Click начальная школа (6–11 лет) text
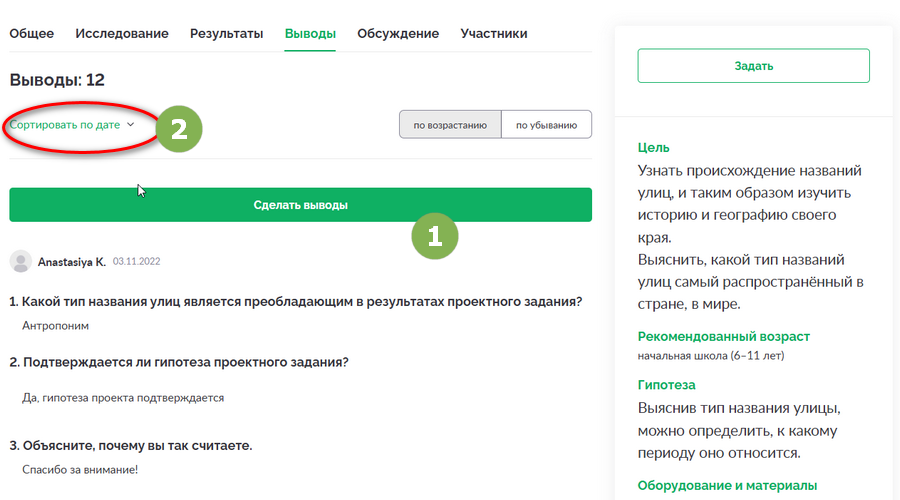This screenshot has width=900, height=500. pos(711,356)
